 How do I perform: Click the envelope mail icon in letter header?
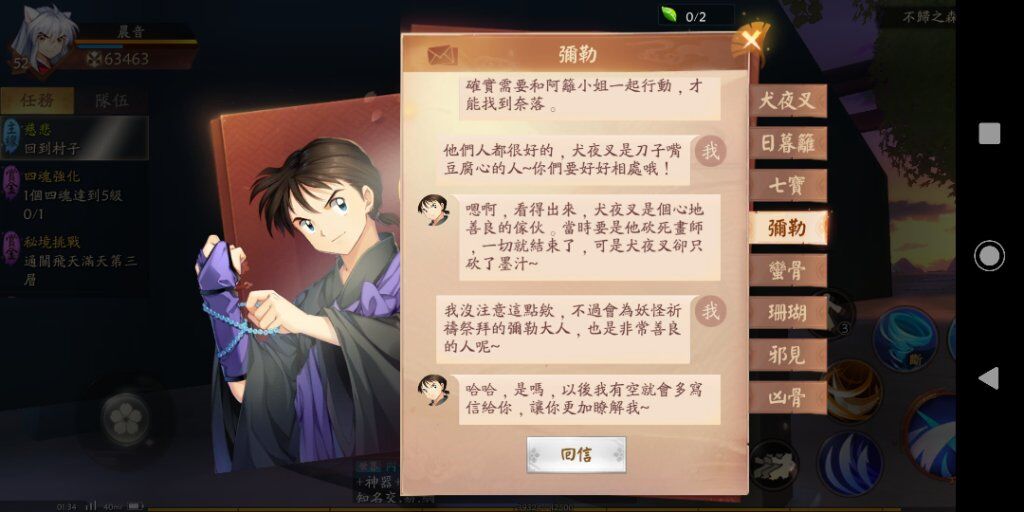442,55
